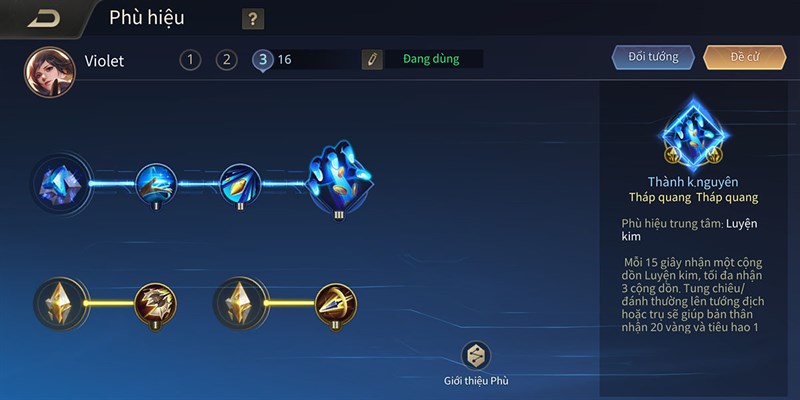Image resolution: width=800 pixels, height=400 pixels.
Task: Open the question mark help icon
Action: (253, 19)
